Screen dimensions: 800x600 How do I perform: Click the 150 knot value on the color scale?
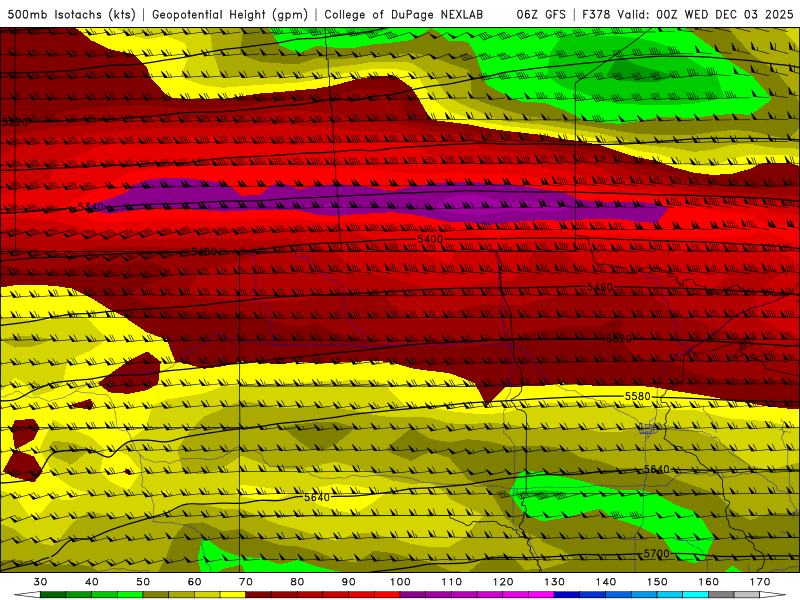tap(657, 582)
